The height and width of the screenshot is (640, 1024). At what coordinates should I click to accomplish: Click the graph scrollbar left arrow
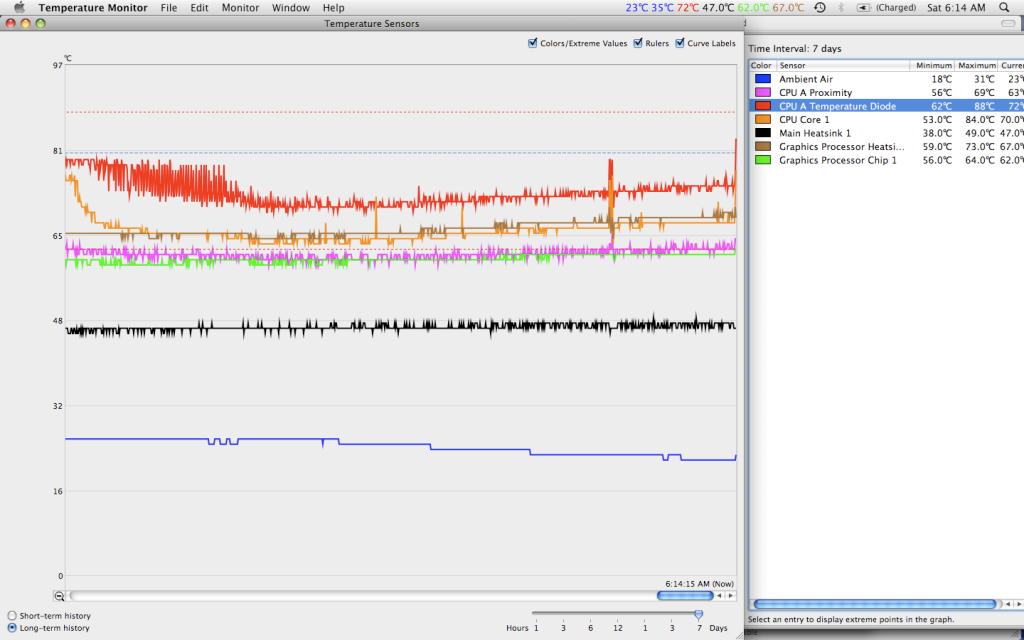tap(719, 596)
